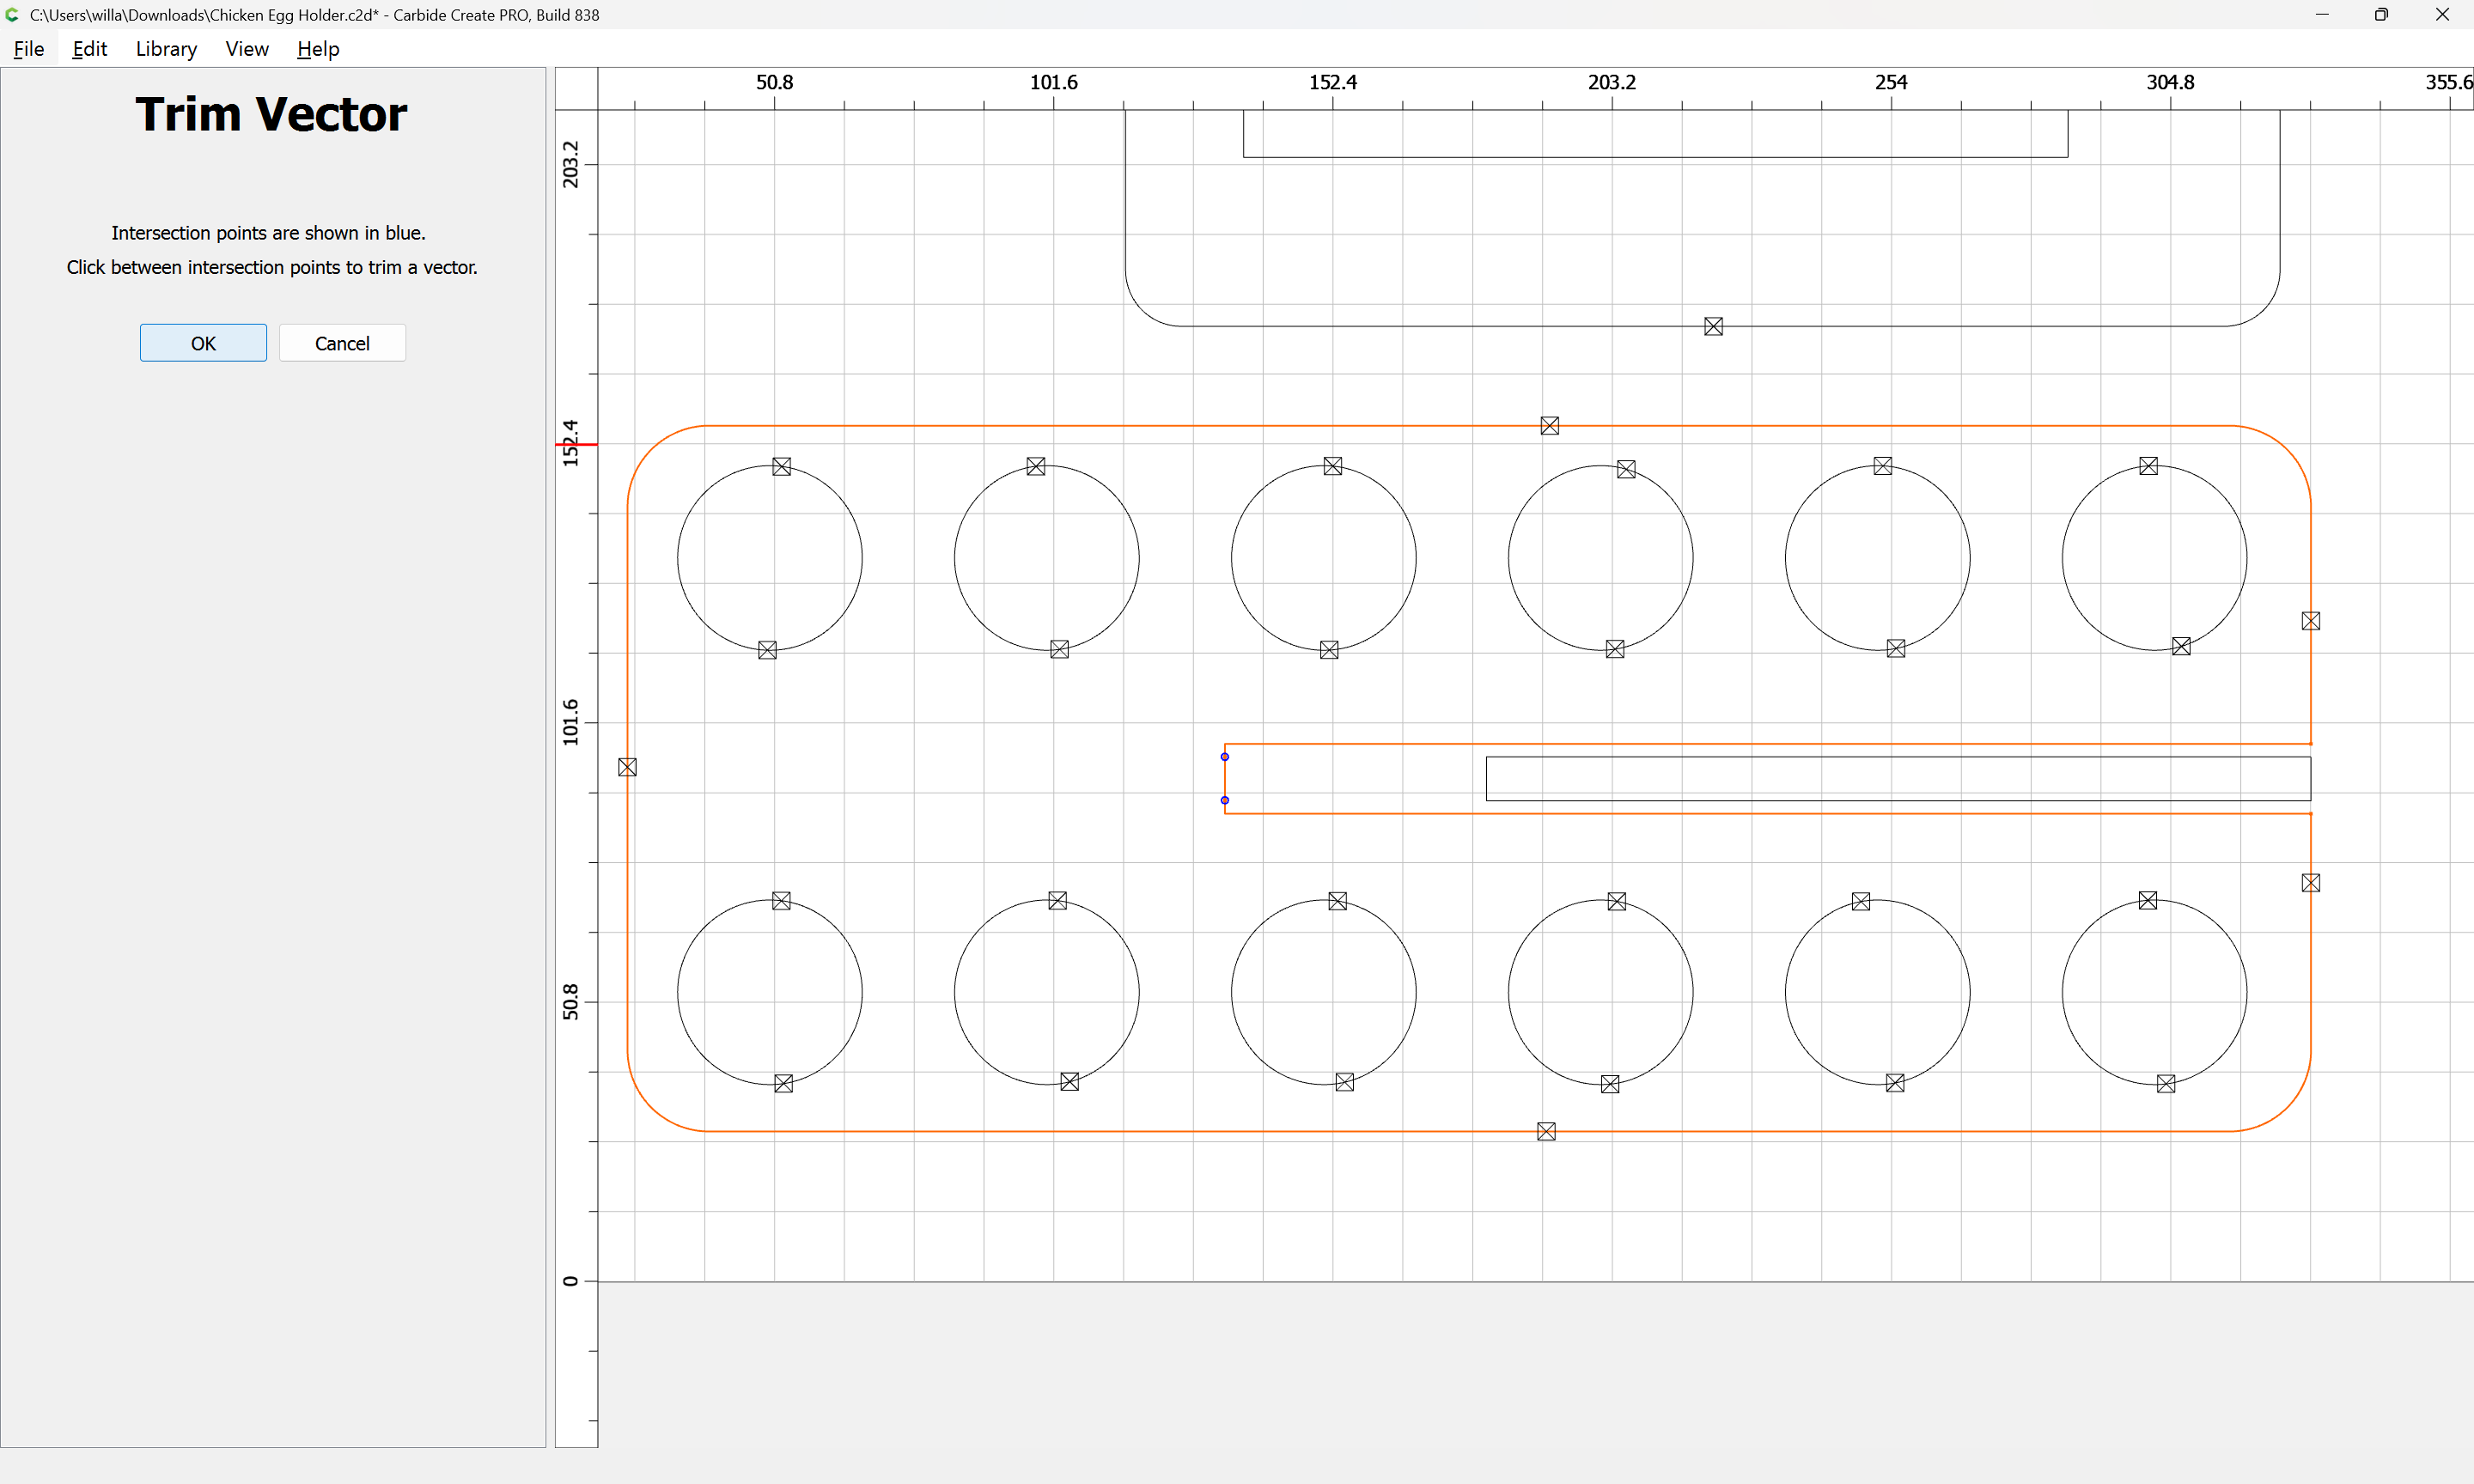Click node marker on upper black shape's bottom edge
The width and height of the screenshot is (2474, 1484).
tap(1713, 326)
